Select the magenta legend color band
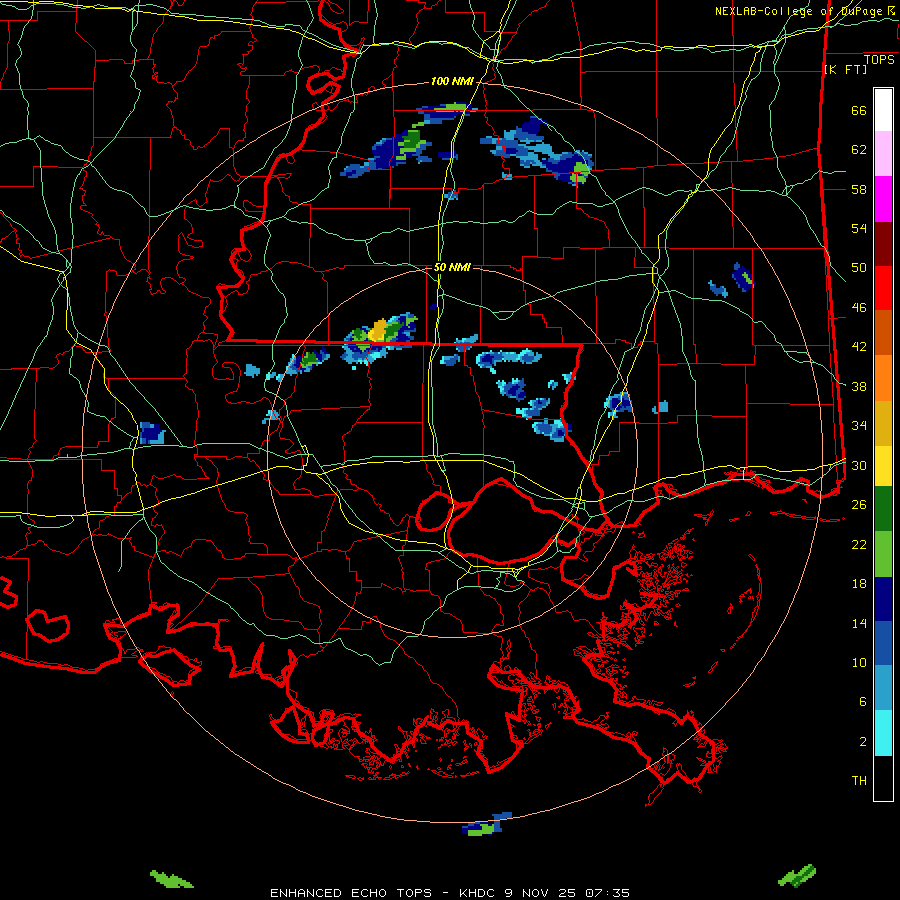This screenshot has height=900, width=900. (x=883, y=199)
